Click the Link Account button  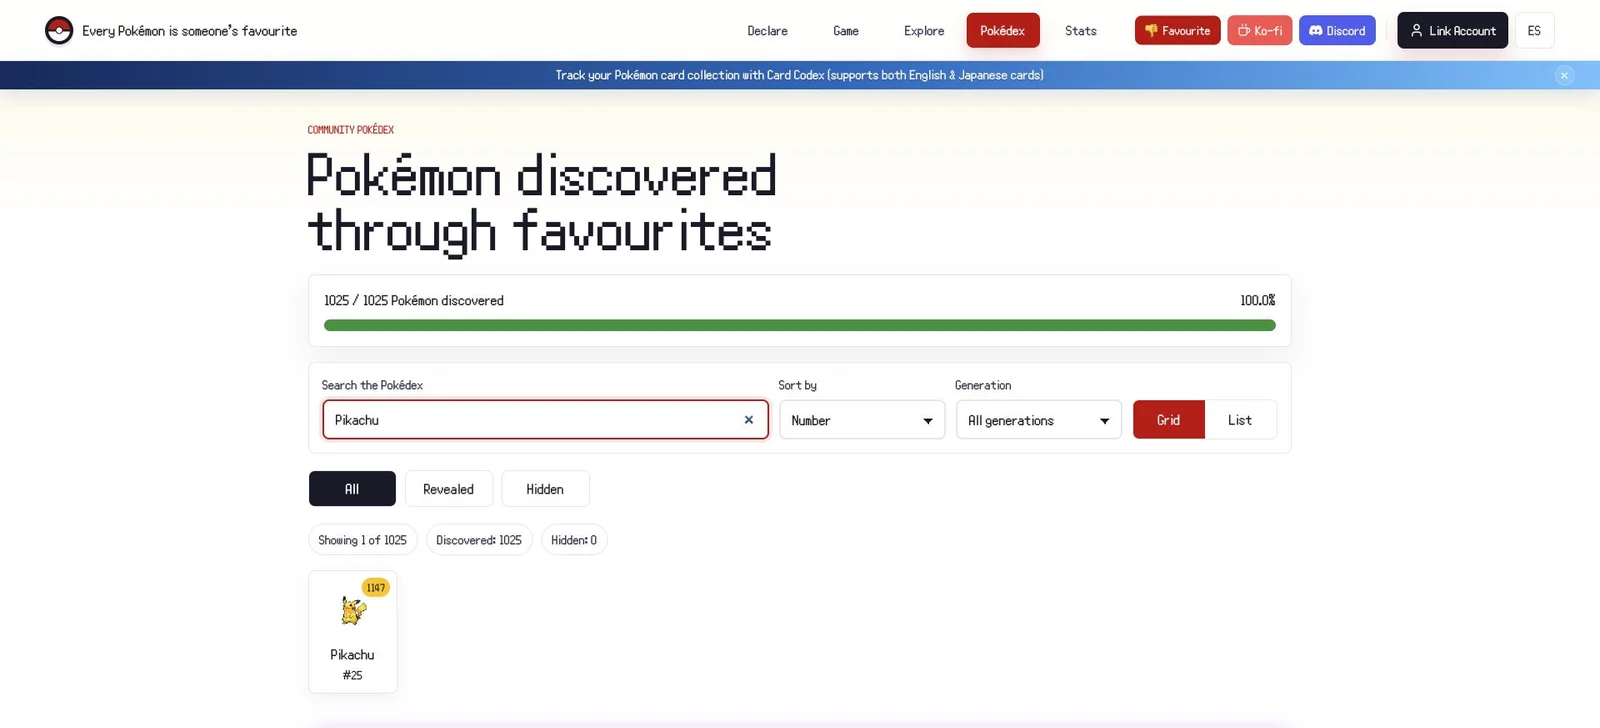(1453, 31)
